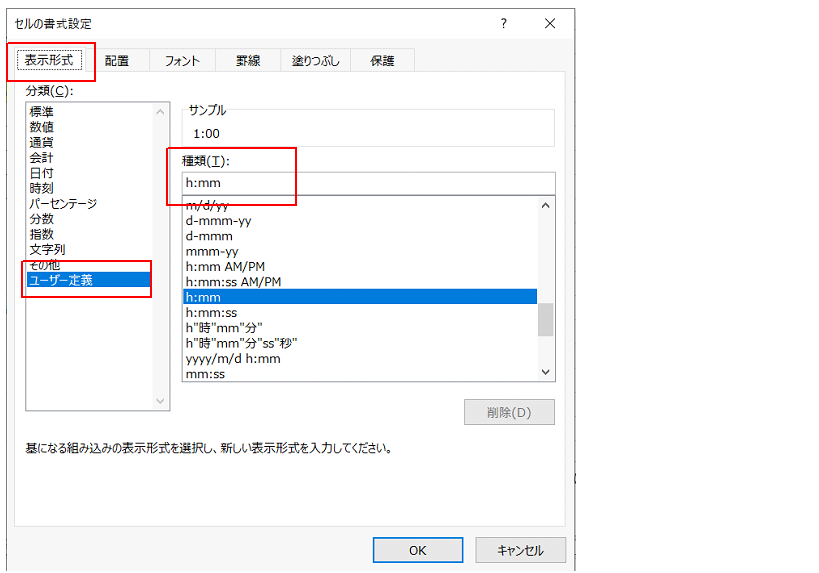Click the キャンセル button
Viewport: 819px width, 573px height.
tap(520, 550)
